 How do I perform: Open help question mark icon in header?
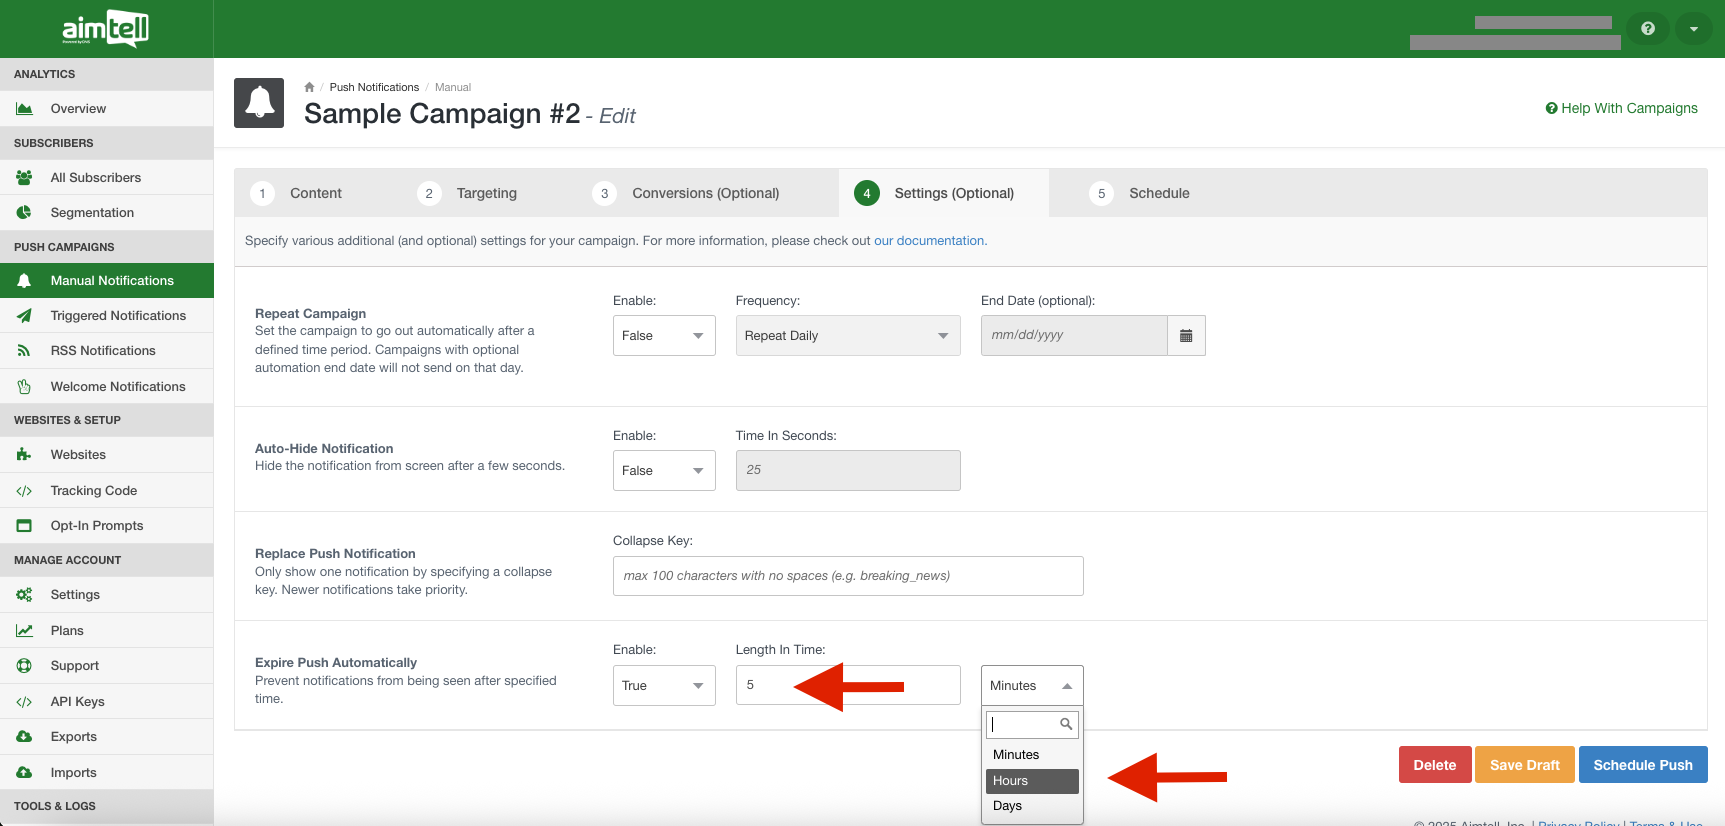[x=1648, y=29]
